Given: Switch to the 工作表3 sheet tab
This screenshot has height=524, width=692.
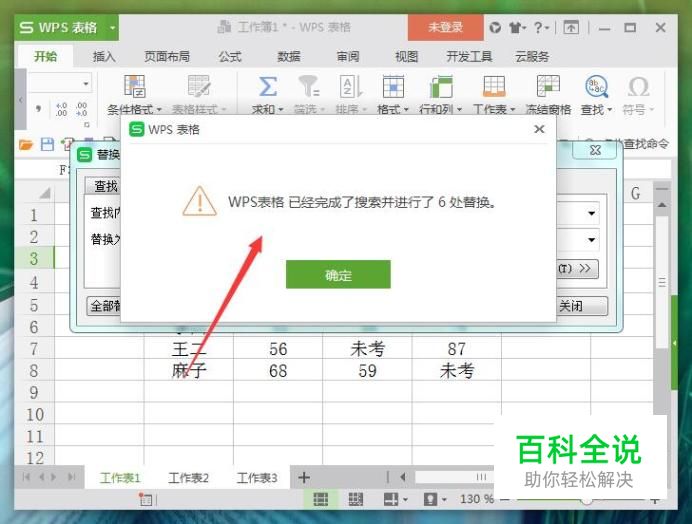Looking at the screenshot, I should [x=257, y=478].
